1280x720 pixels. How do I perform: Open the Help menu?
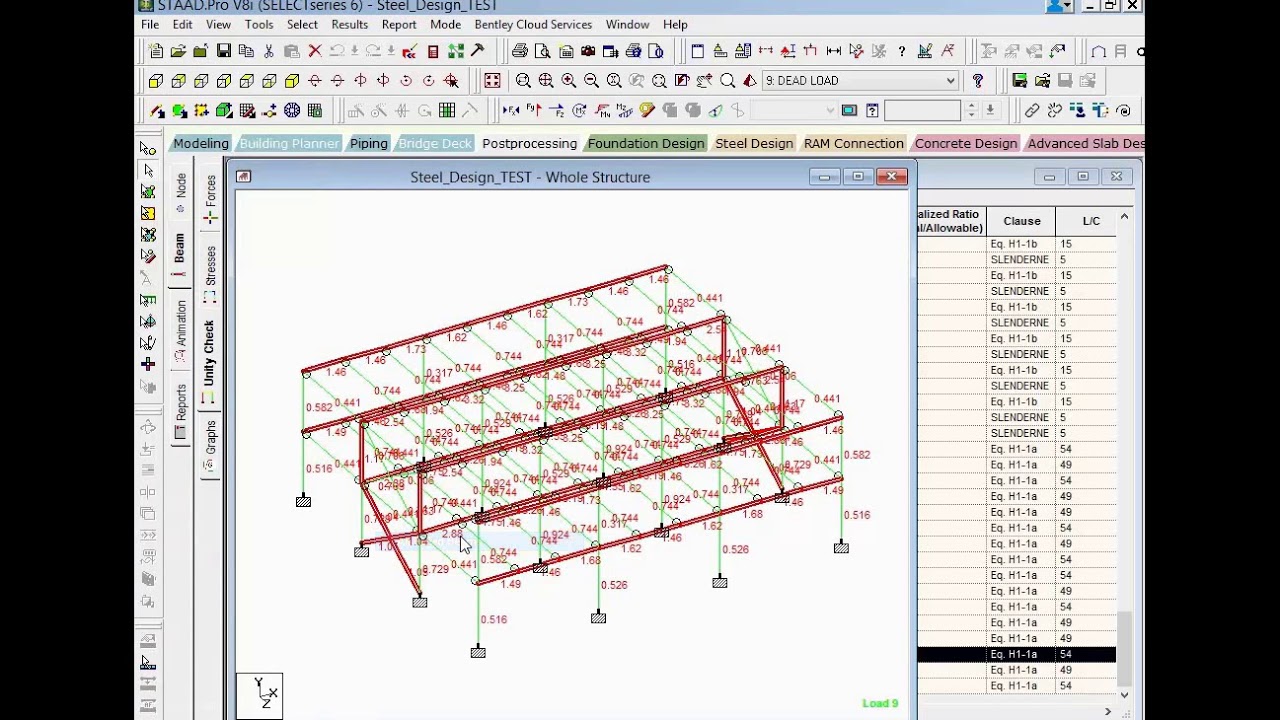coord(675,24)
